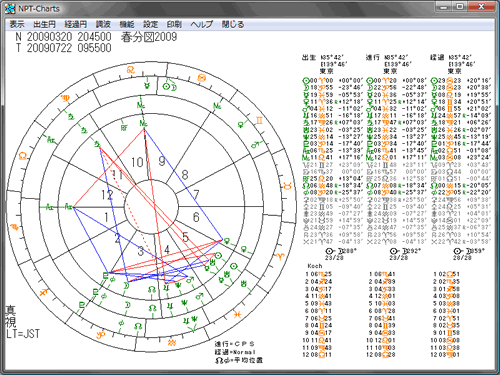Click the RF marker beside house 10
This screenshot has width=500, height=375.
point(124,128)
